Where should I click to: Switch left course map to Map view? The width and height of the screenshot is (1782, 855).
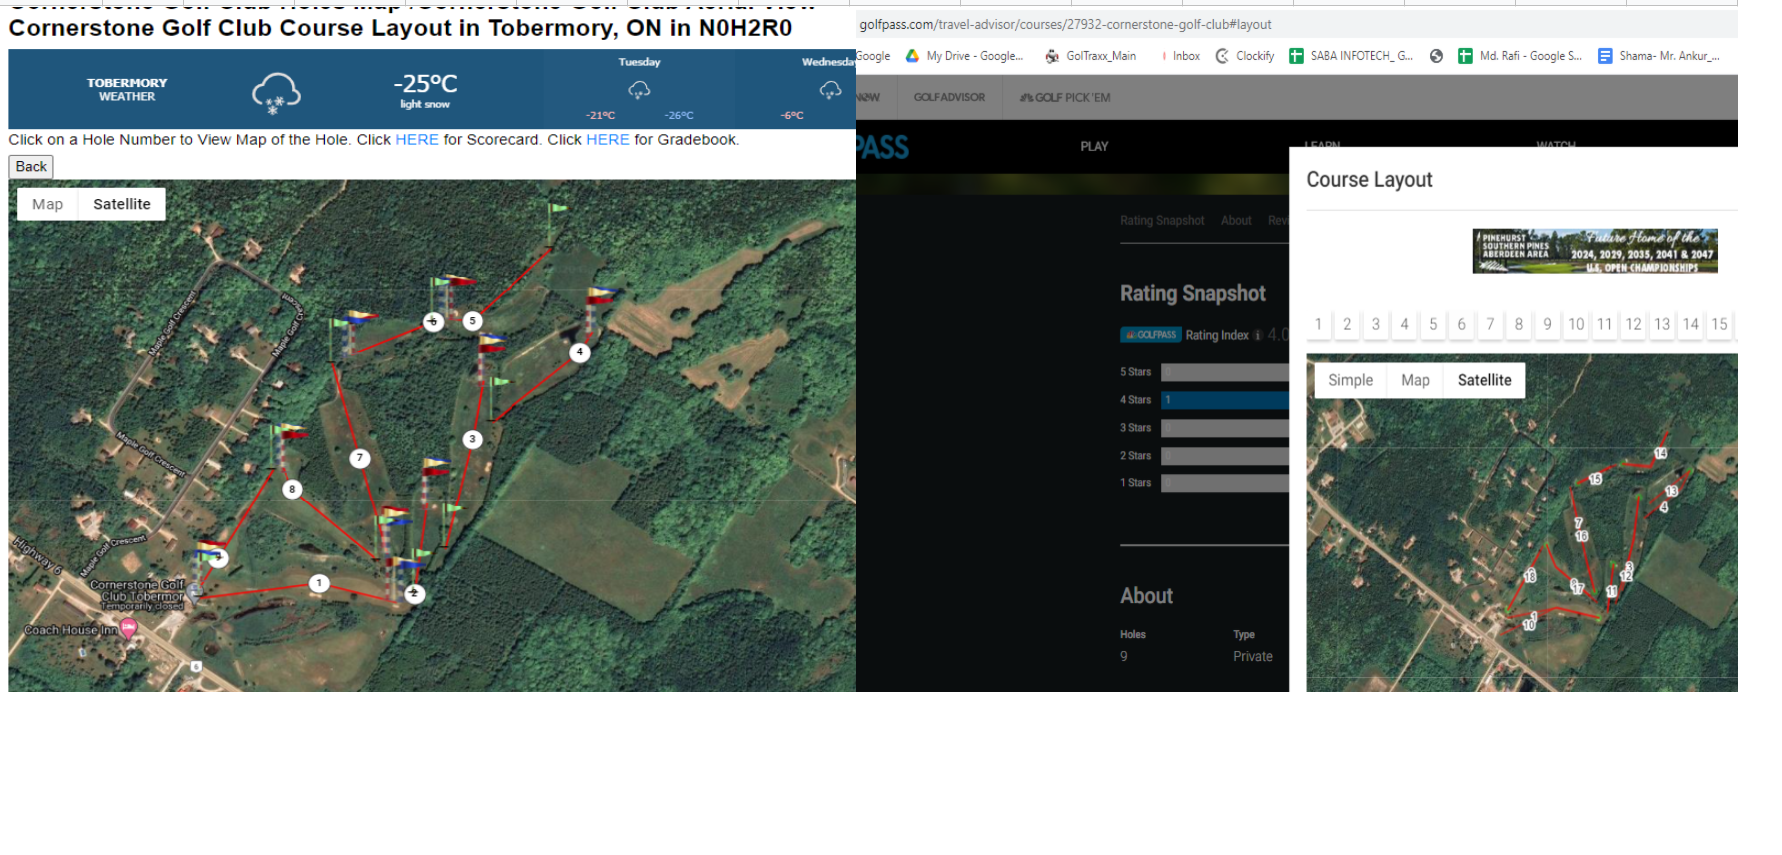[x=47, y=204]
